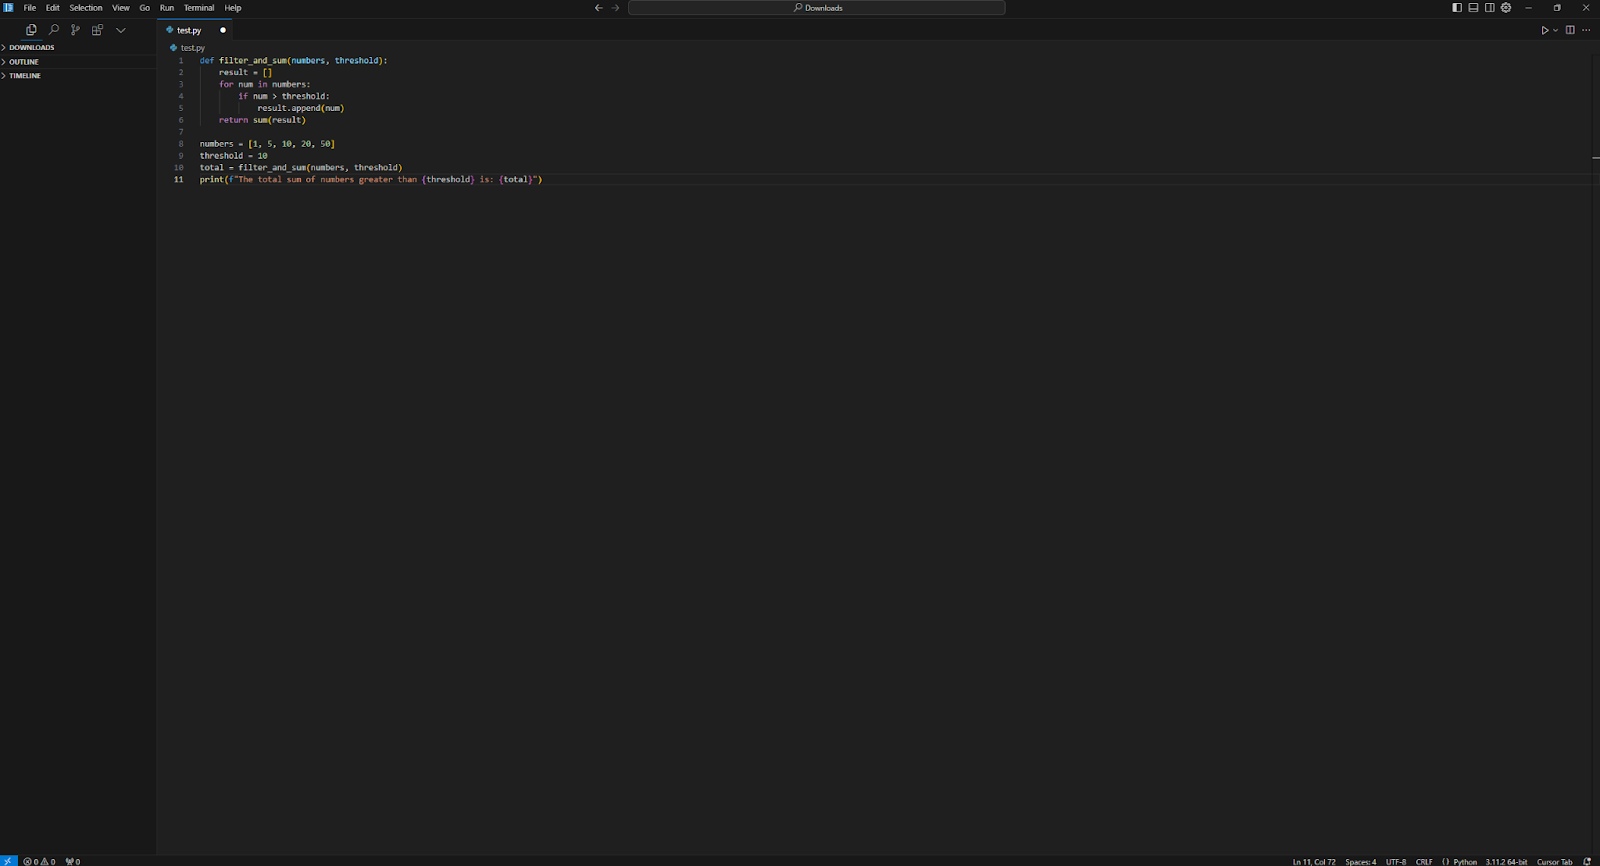Open the Search view in sidebar
Viewport: 1600px width, 866px height.
tap(54, 30)
